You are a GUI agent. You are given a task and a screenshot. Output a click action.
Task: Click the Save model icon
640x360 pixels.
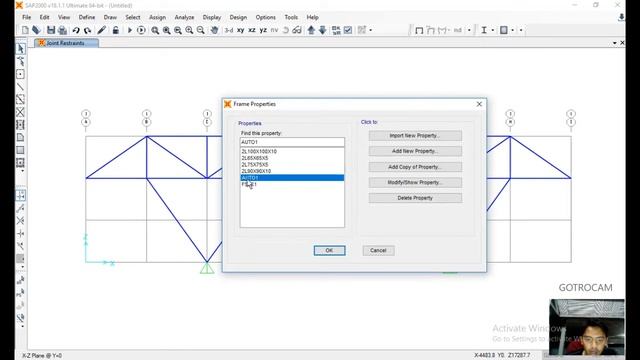(x=51, y=30)
